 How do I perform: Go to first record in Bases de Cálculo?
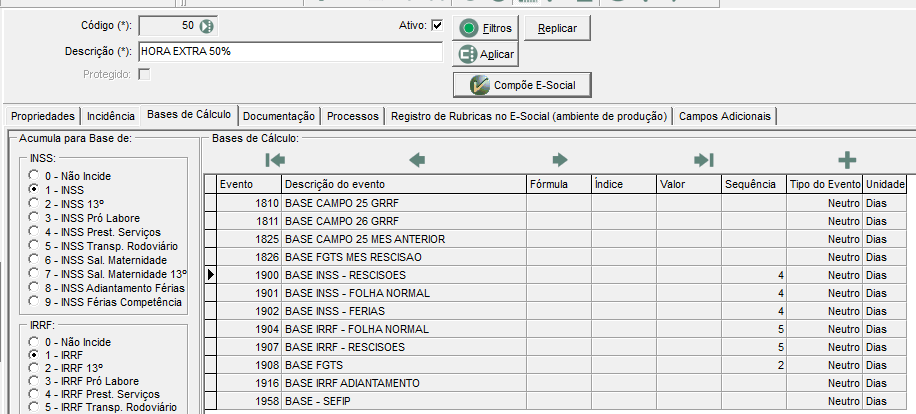pos(275,159)
